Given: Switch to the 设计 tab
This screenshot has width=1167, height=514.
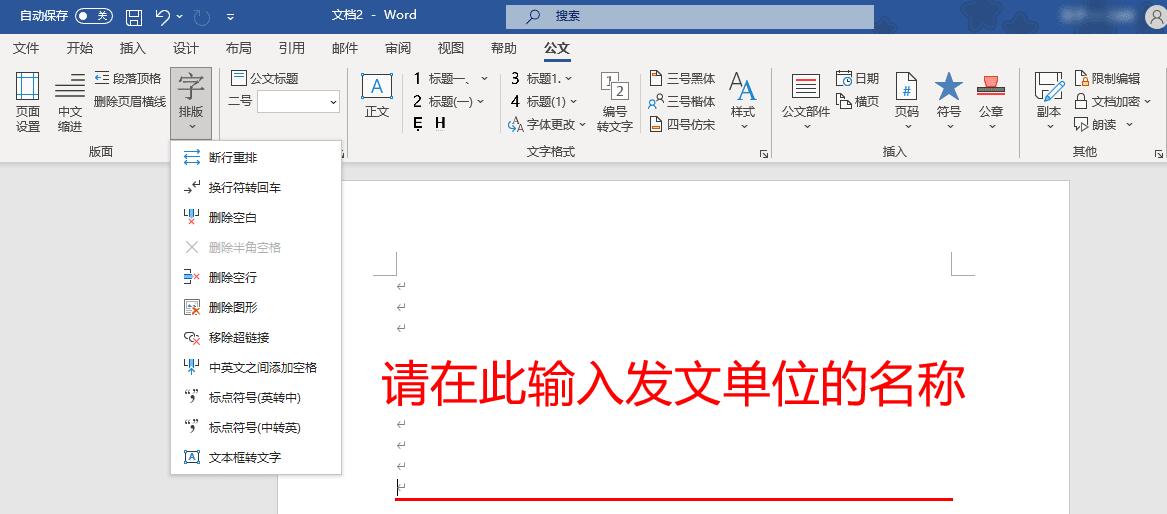Looking at the screenshot, I should coord(185,48).
